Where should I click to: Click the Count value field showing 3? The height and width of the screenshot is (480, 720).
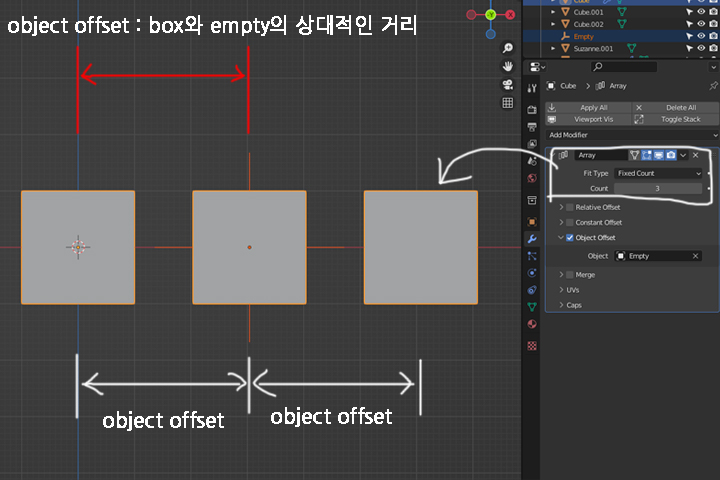(x=658, y=188)
